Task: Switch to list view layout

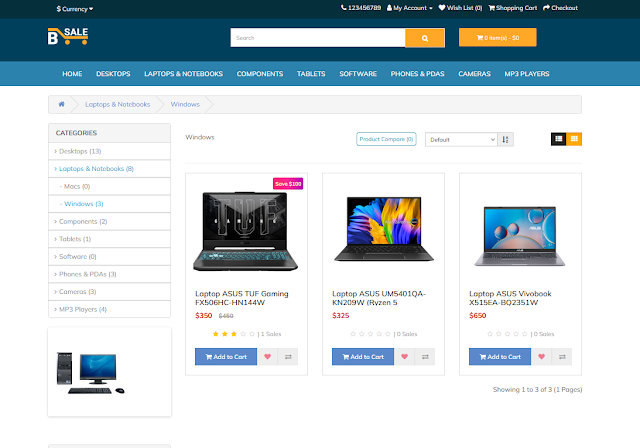Action: point(558,139)
